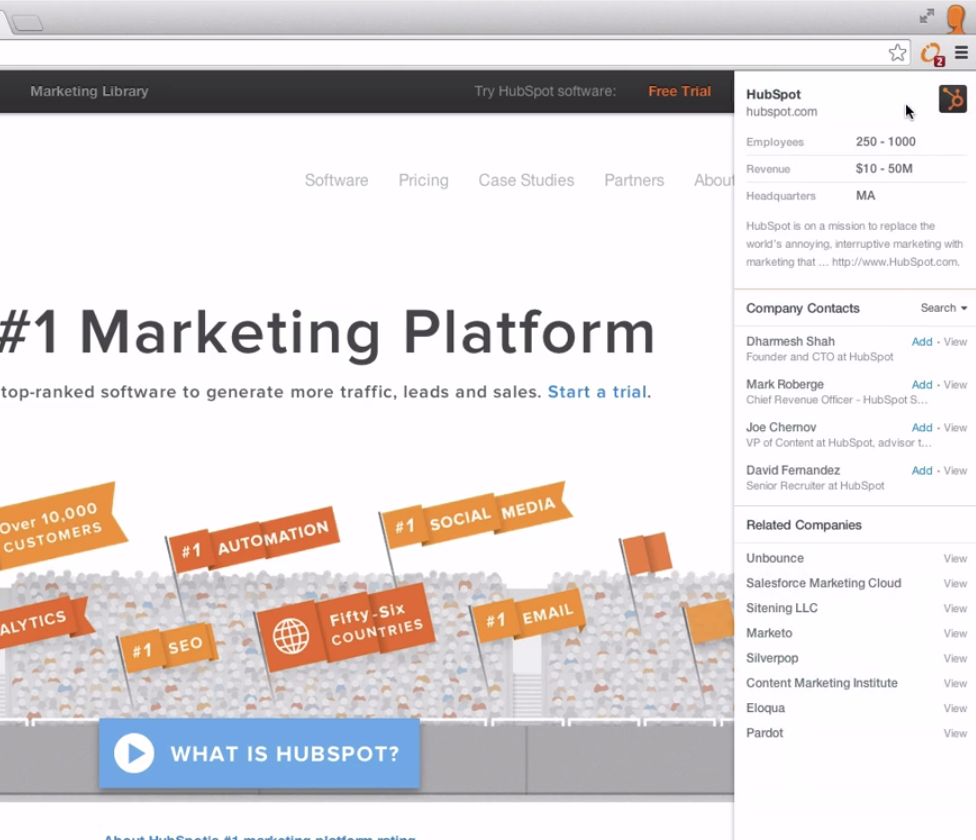
Task: Click the HubSpot sprocket logo in sidebar
Action: coord(952,99)
